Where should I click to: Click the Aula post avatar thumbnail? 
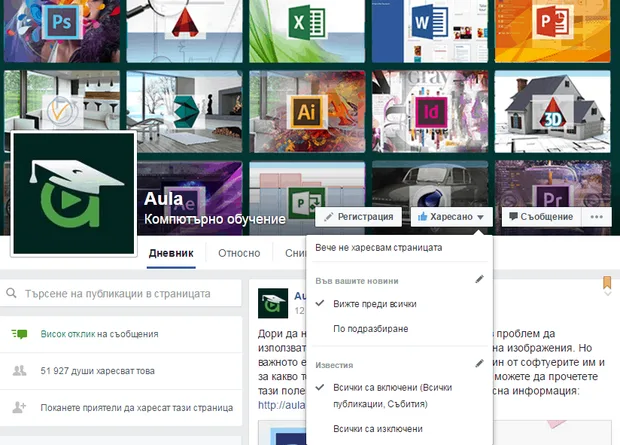(273, 303)
